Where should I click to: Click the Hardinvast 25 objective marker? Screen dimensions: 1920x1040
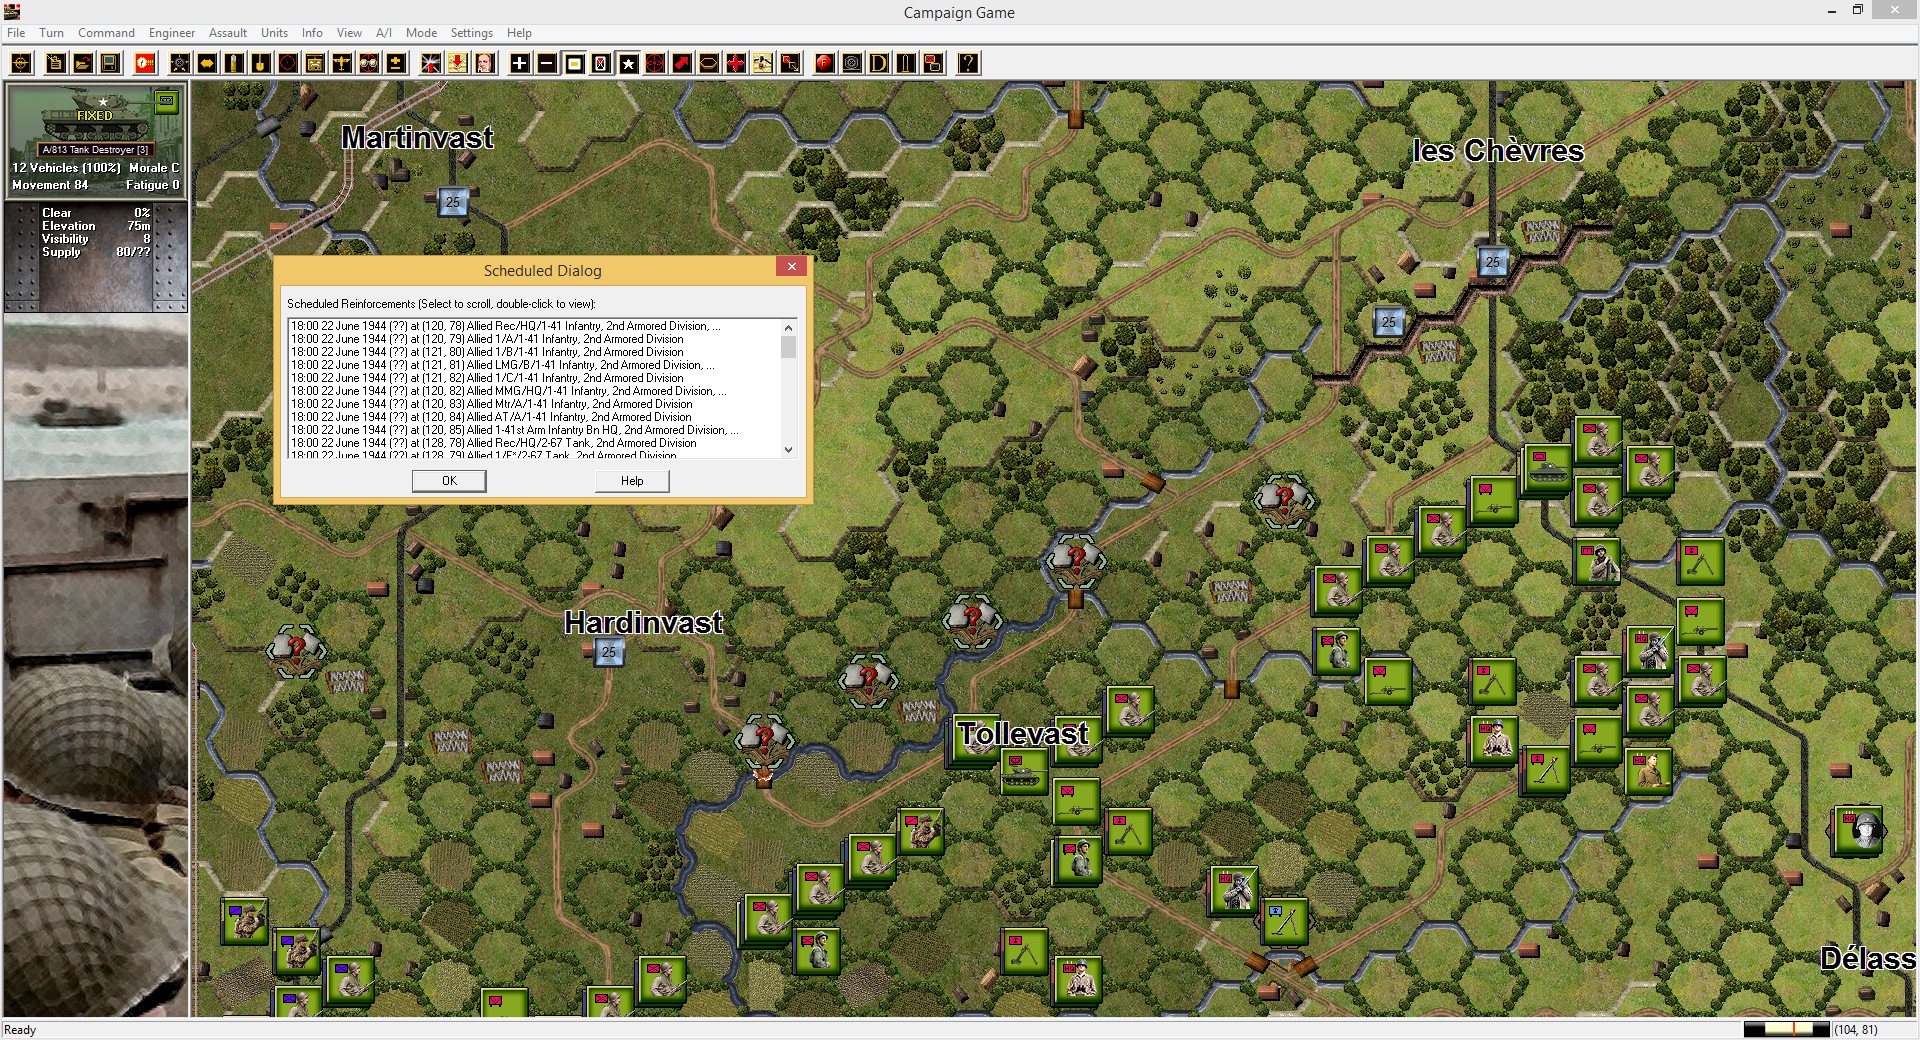coord(609,652)
